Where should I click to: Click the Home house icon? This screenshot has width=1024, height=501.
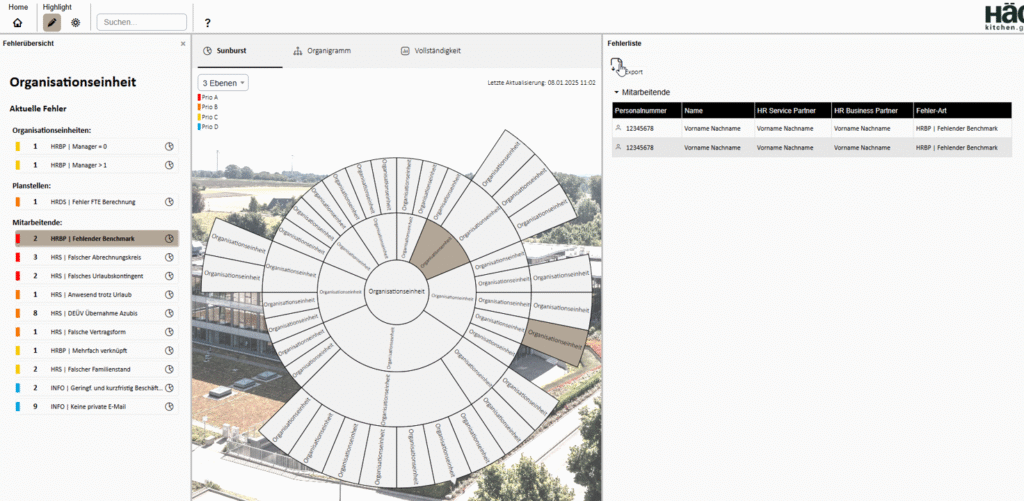(x=17, y=22)
